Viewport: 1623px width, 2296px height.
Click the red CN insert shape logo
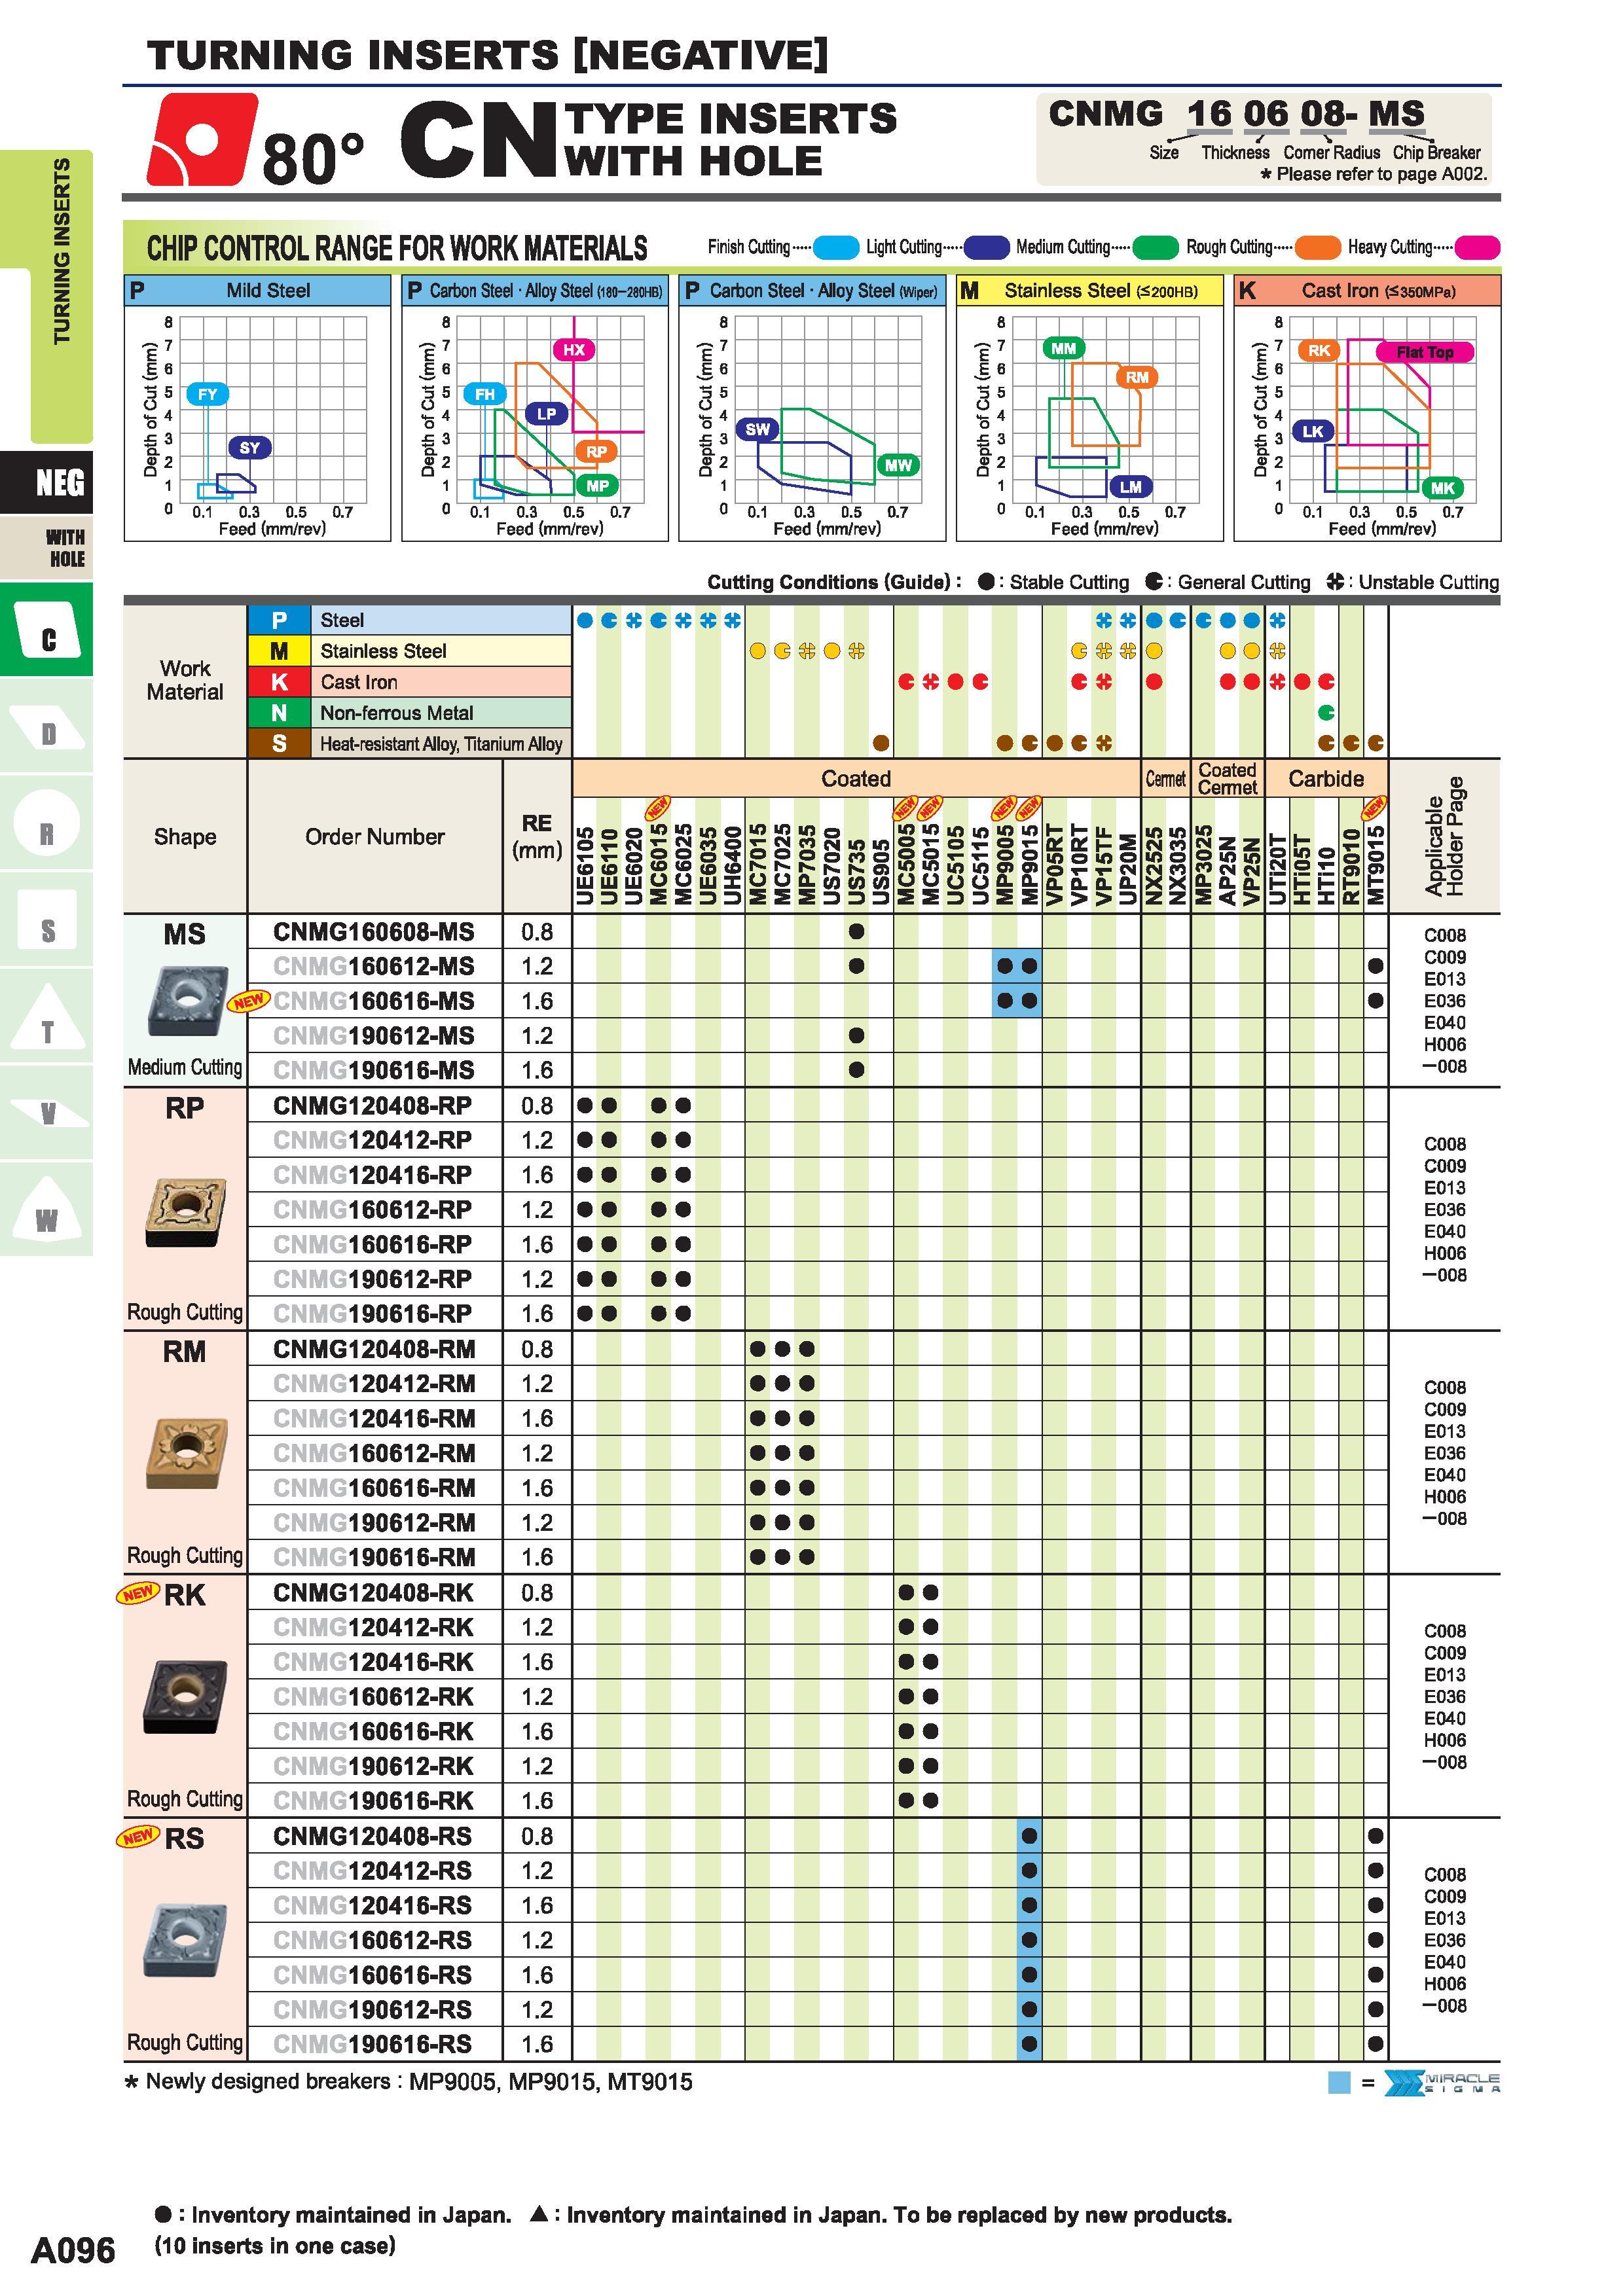202,139
